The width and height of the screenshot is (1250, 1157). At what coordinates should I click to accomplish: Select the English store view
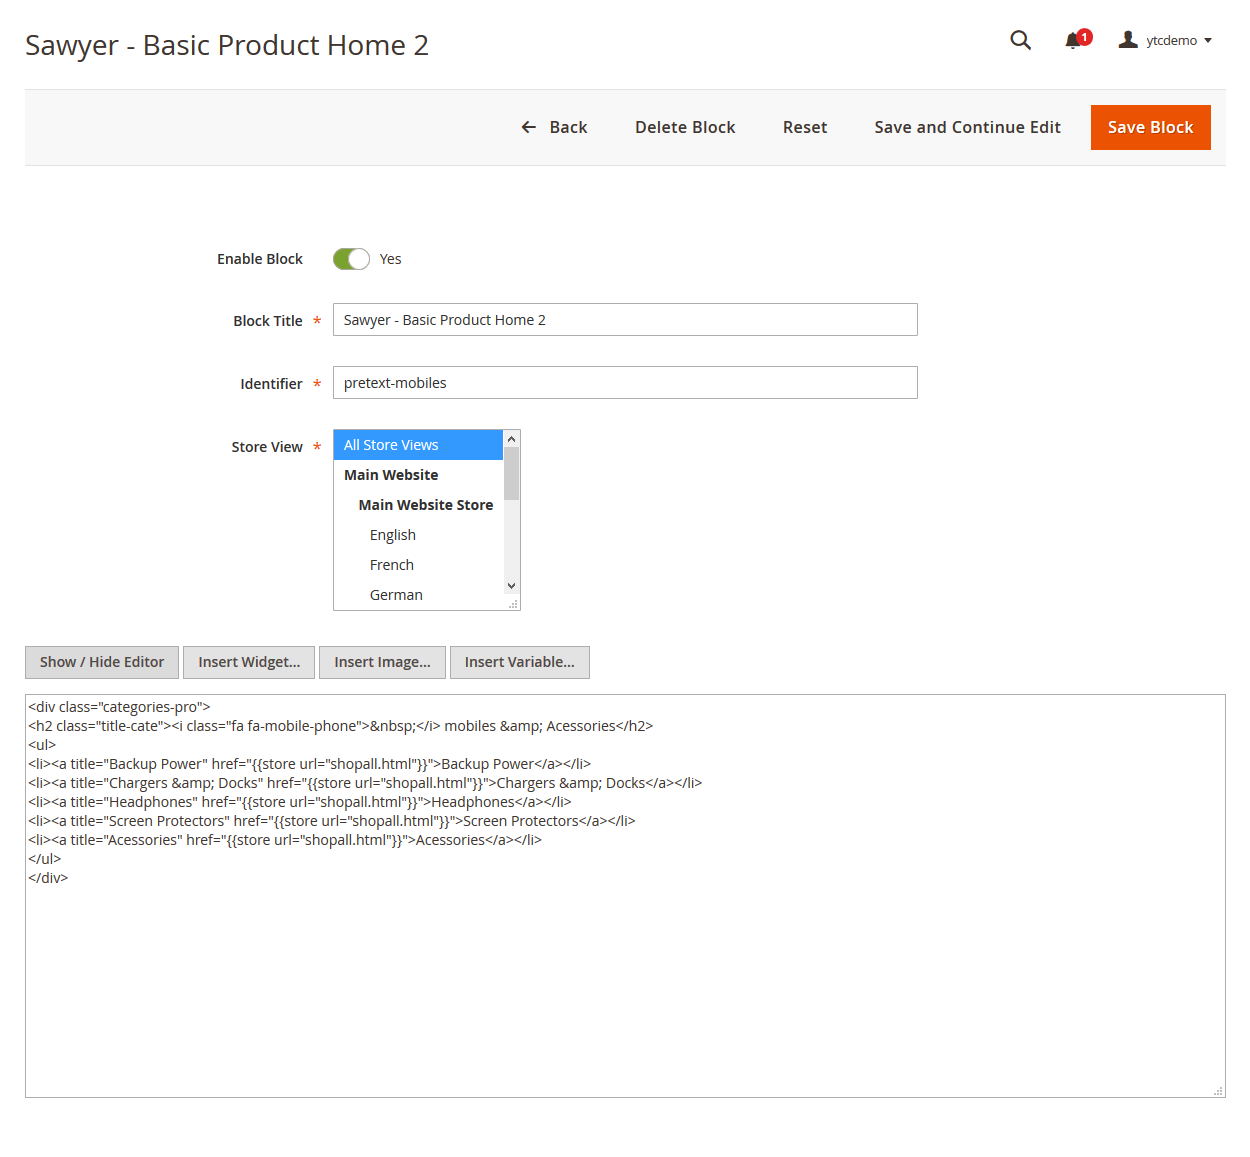[393, 535]
